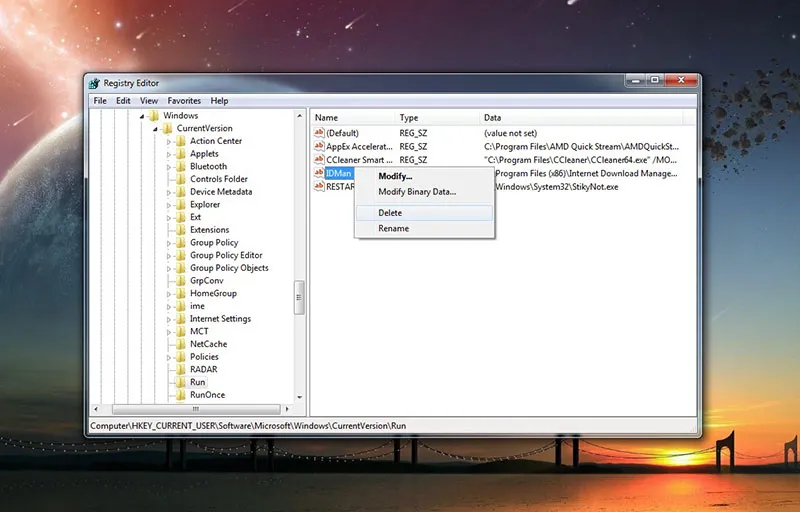Click the (Default) string value icon

pyautogui.click(x=320, y=133)
